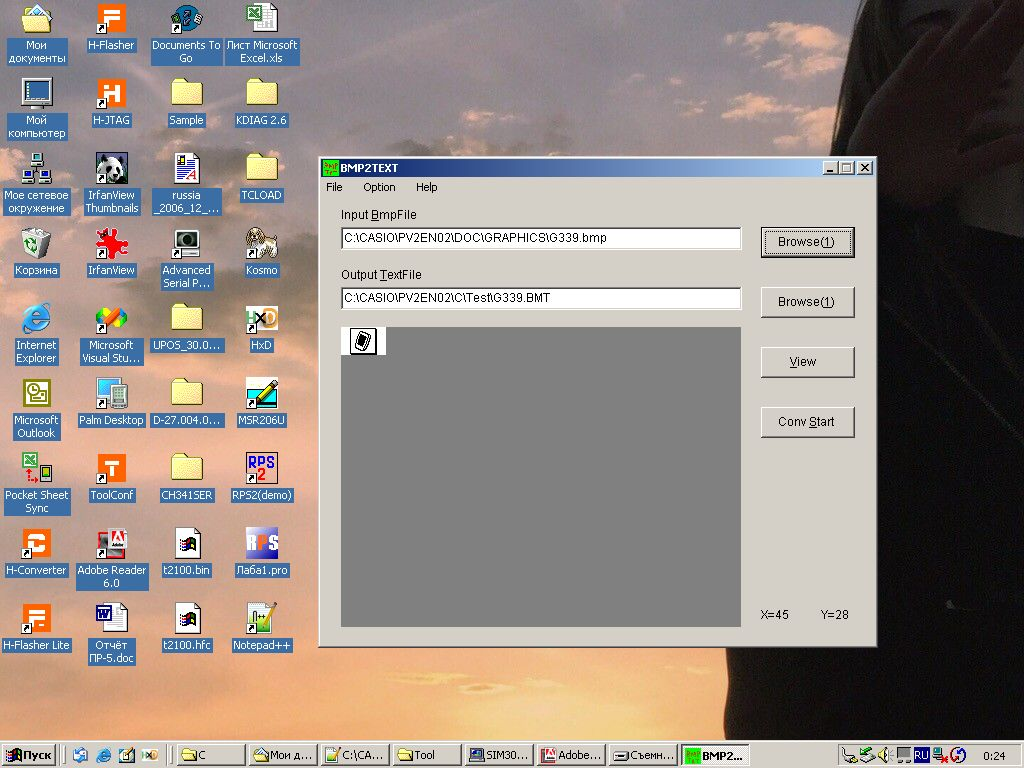Viewport: 1024px width, 768px height.
Task: Switch to Adobe taskbar window
Action: [x=571, y=756]
